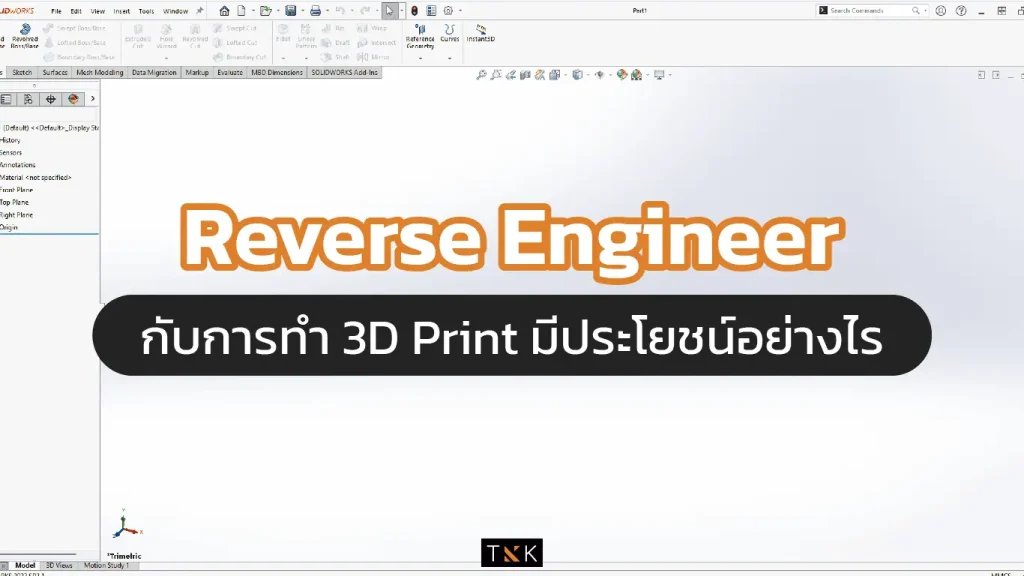Click the Print icon
Screen dimensions: 1024x576
tap(315, 11)
